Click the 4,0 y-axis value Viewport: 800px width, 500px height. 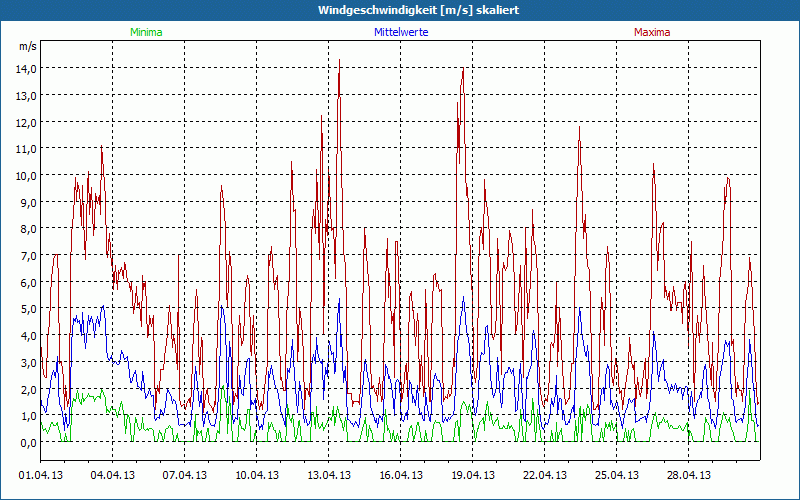tap(28, 335)
